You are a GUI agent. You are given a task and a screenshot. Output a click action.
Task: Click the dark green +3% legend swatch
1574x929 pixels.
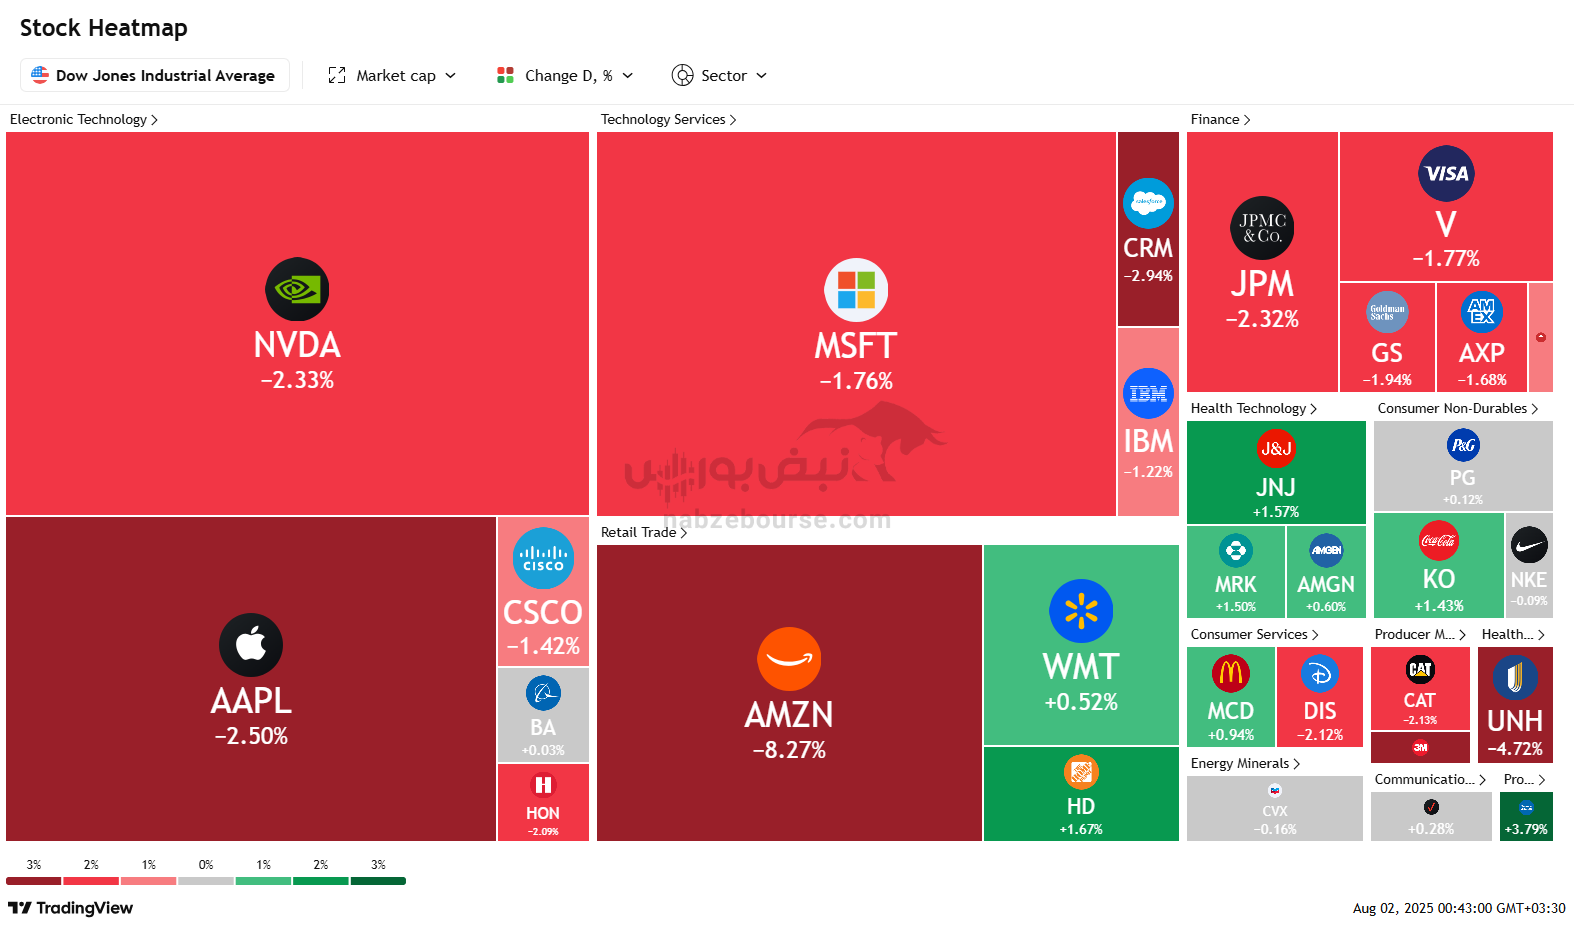(x=378, y=881)
